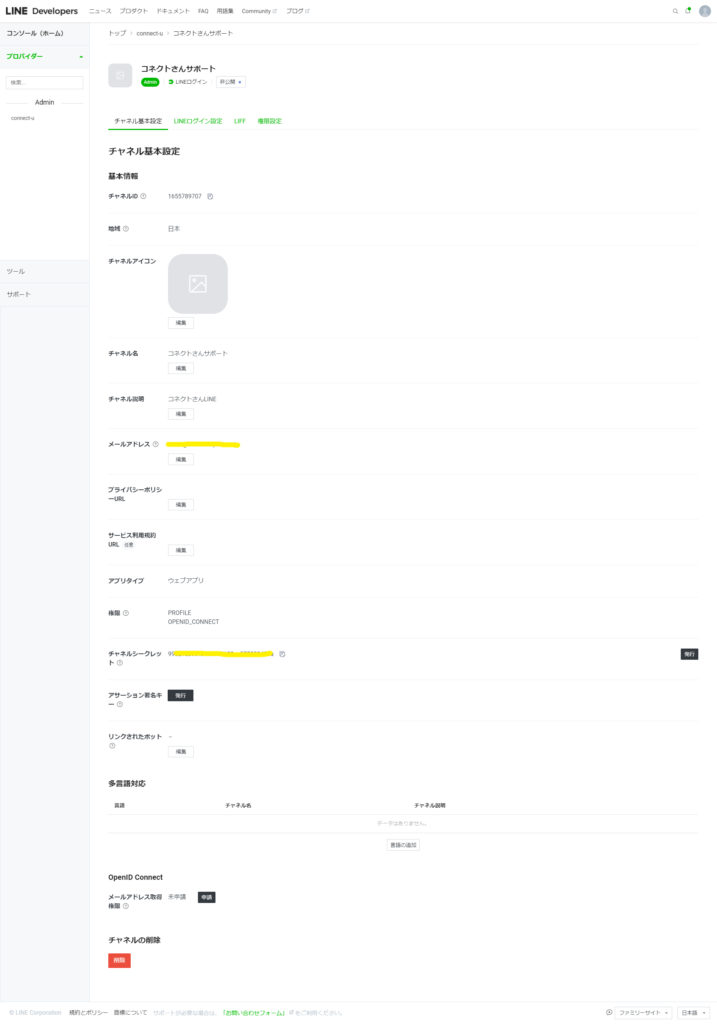This screenshot has width=717, height=1024.
Task: Switch to the LINEログイン設定 tab
Action: pyautogui.click(x=198, y=121)
